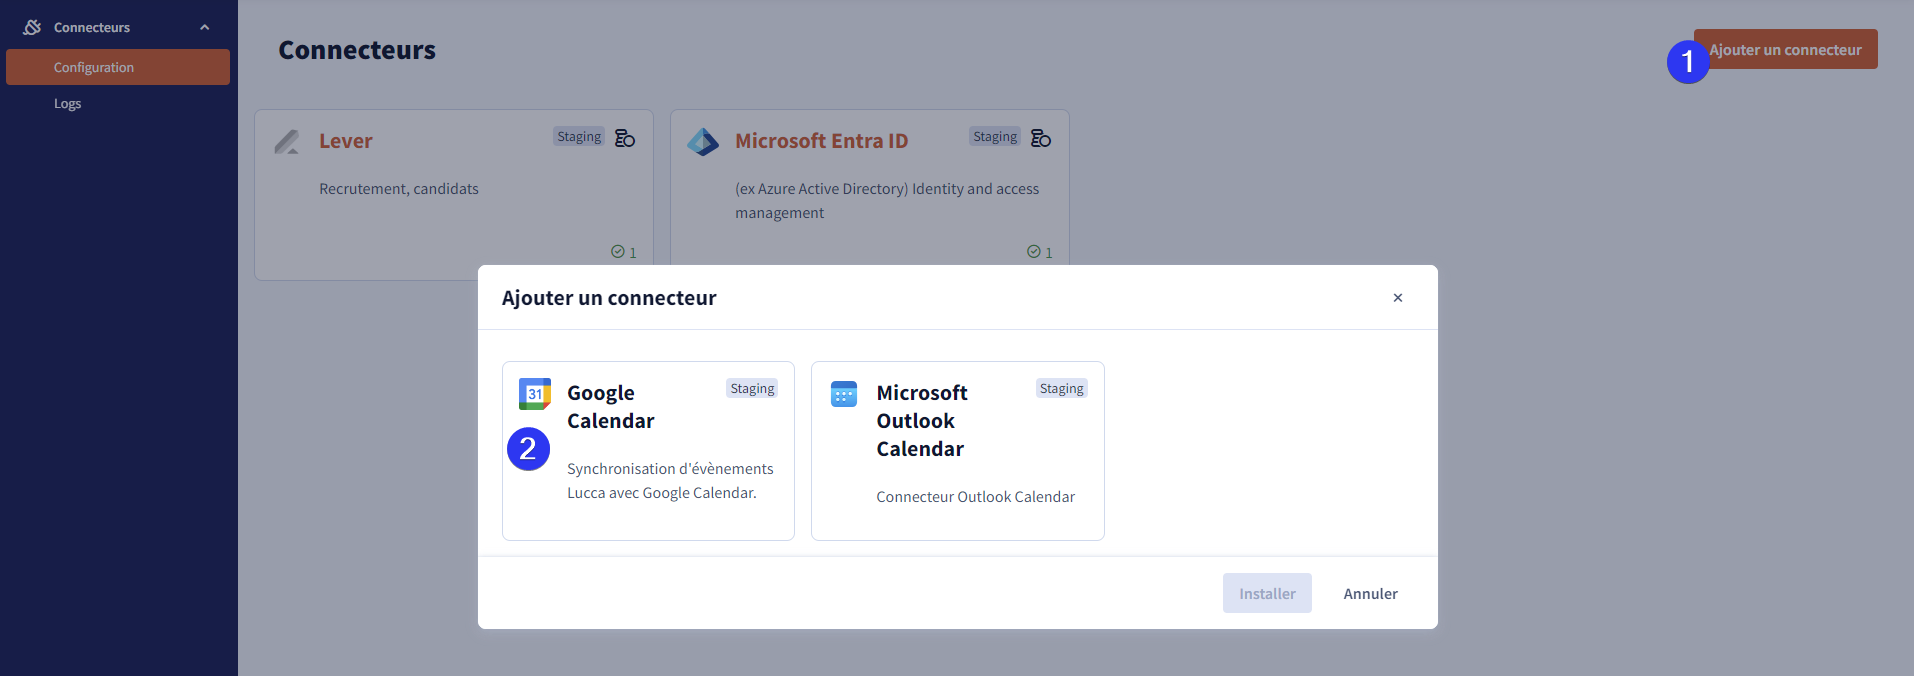Click the Google Calendar logo icon
This screenshot has height=676, width=1914.
coord(535,394)
